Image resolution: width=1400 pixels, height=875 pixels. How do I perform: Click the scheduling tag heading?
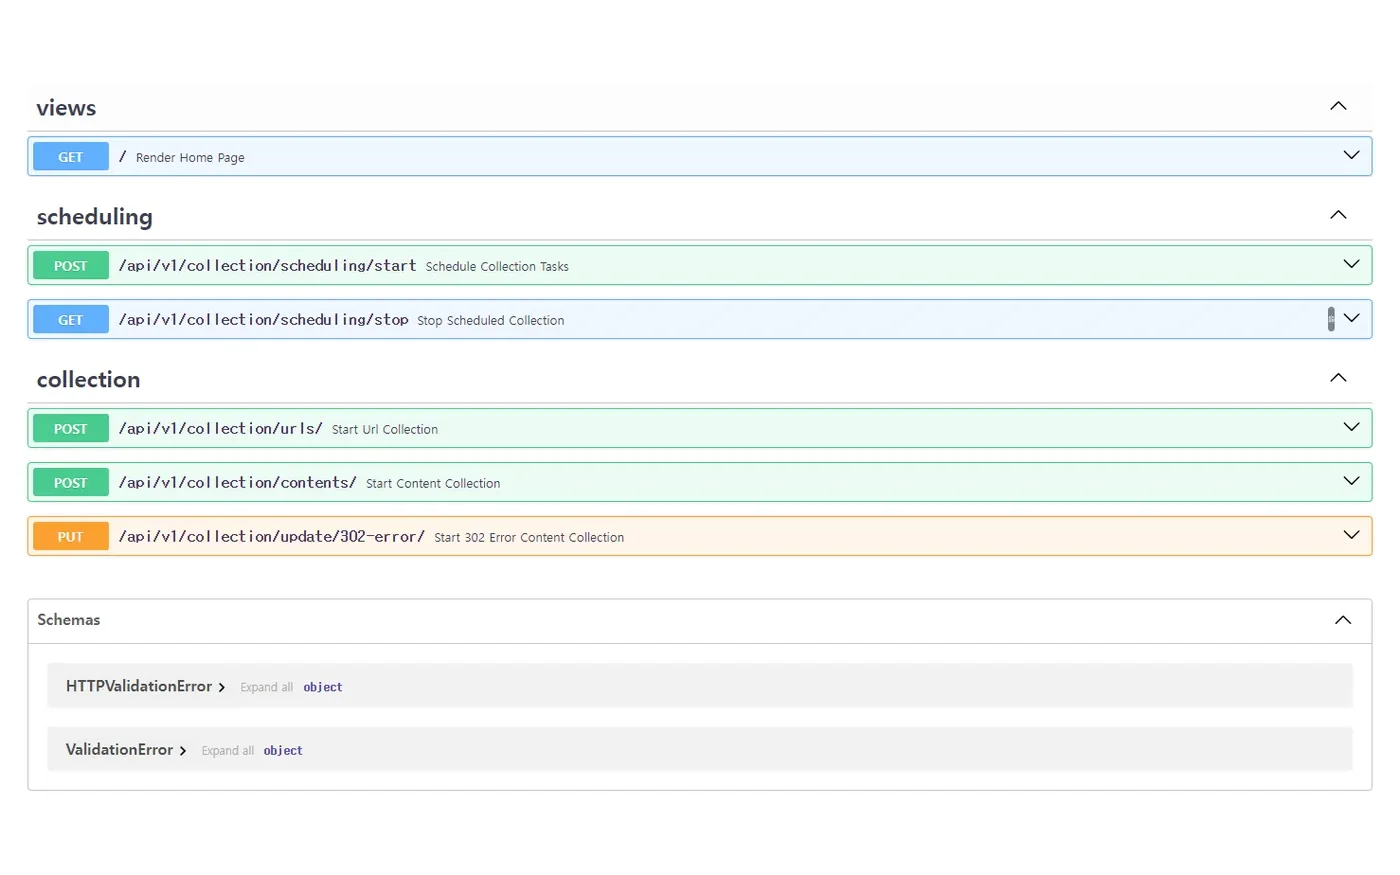[x=95, y=217]
